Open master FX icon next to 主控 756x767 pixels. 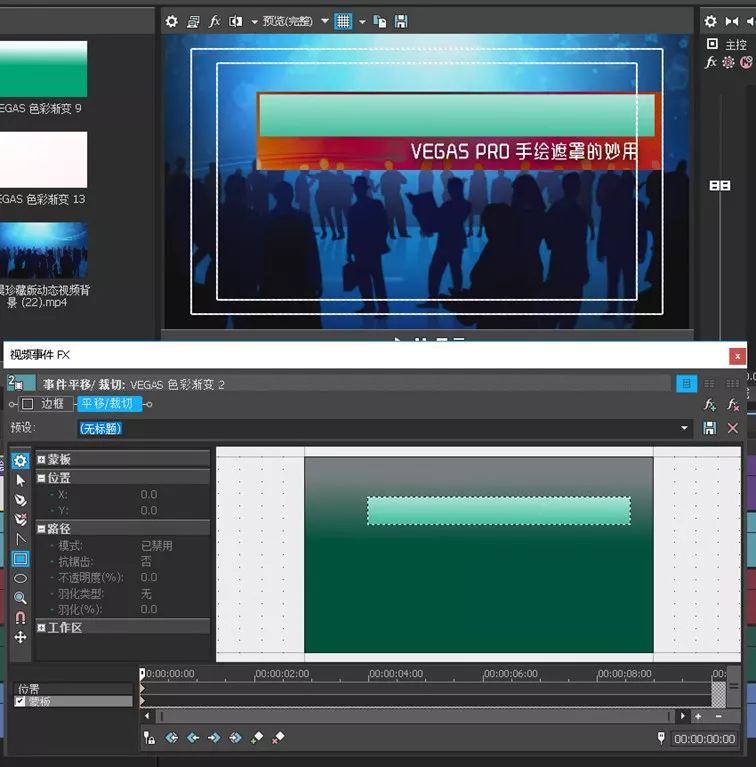(711, 62)
